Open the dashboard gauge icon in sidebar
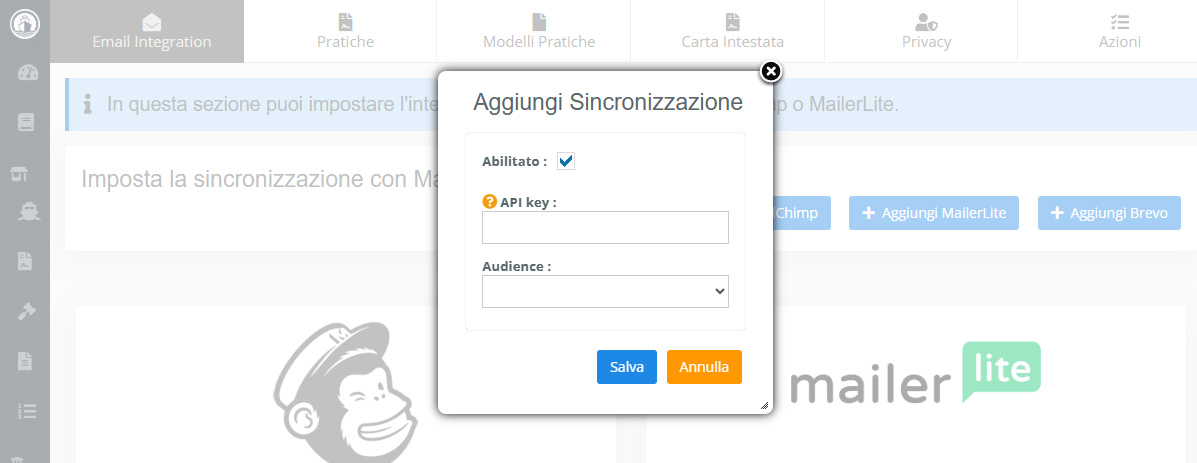This screenshot has height=463, width=1197. point(27,73)
